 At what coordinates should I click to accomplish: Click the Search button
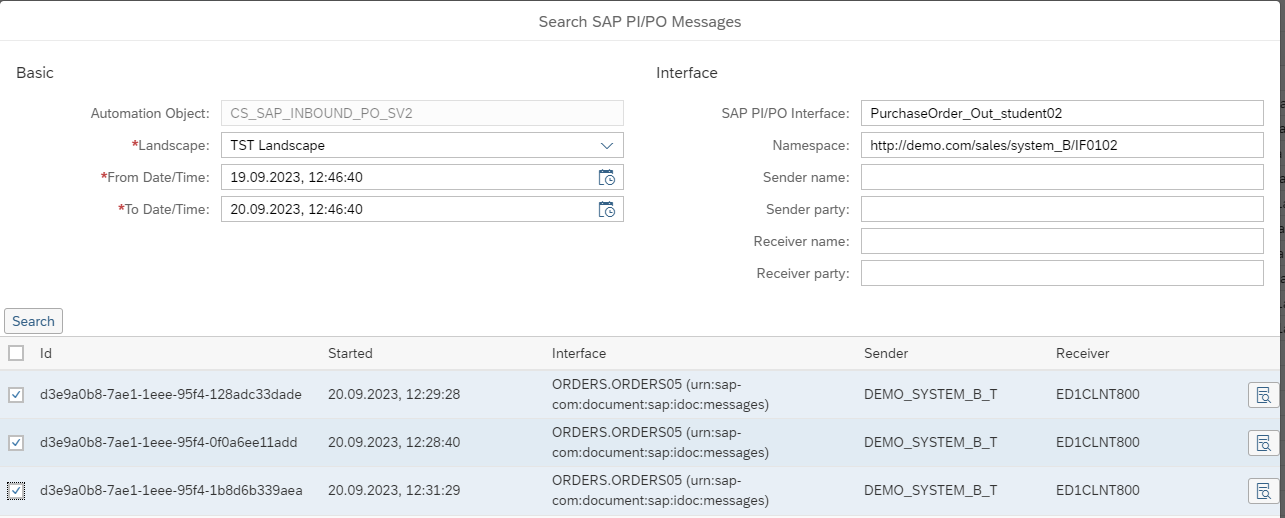33,321
